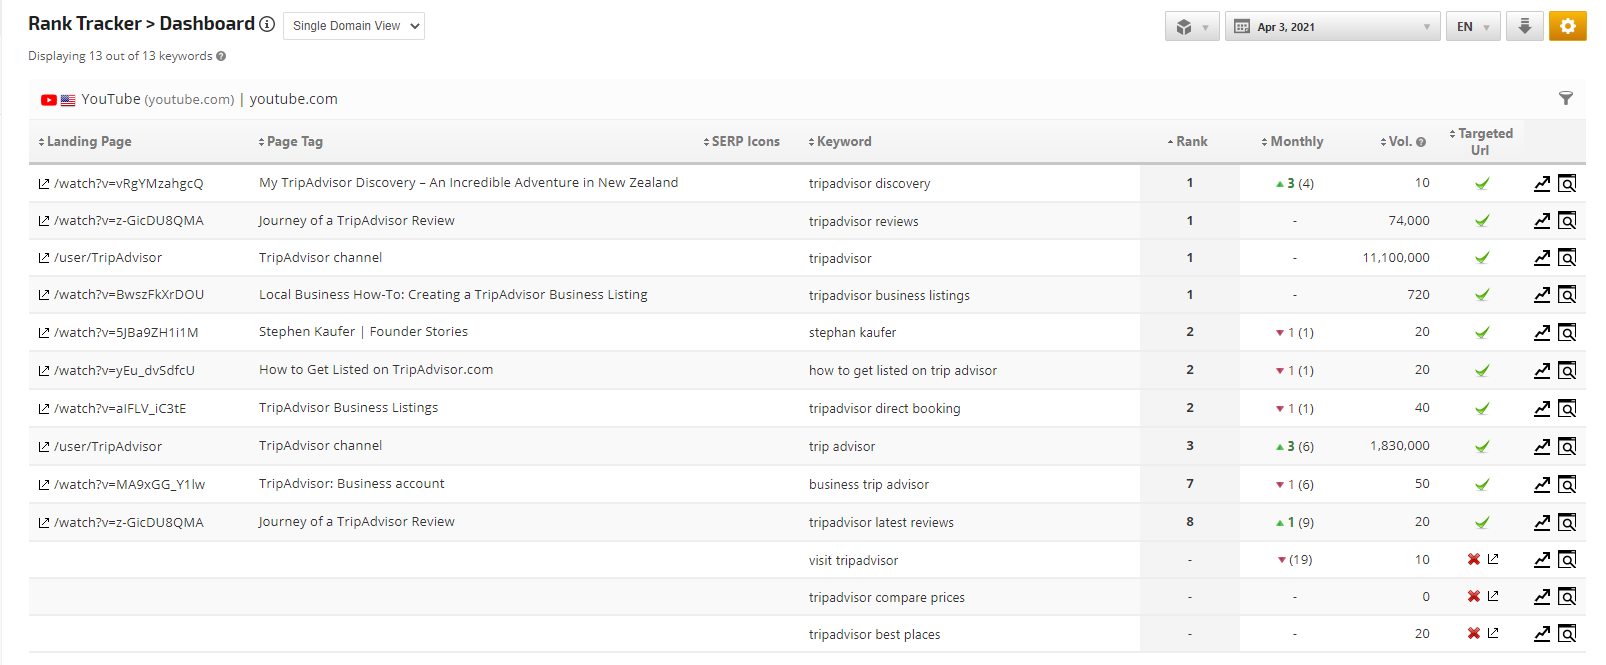The image size is (1606, 665).
Task: Open the table filter funnel
Action: coord(1565,98)
